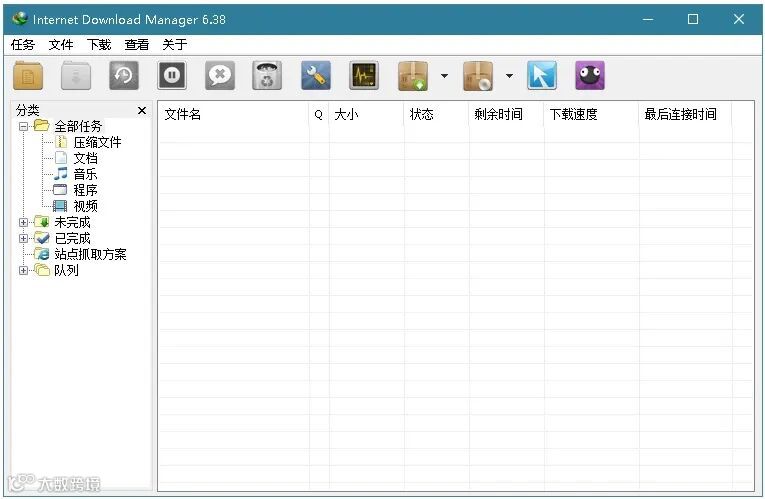Expand the 未完成 tree node

coord(23,222)
